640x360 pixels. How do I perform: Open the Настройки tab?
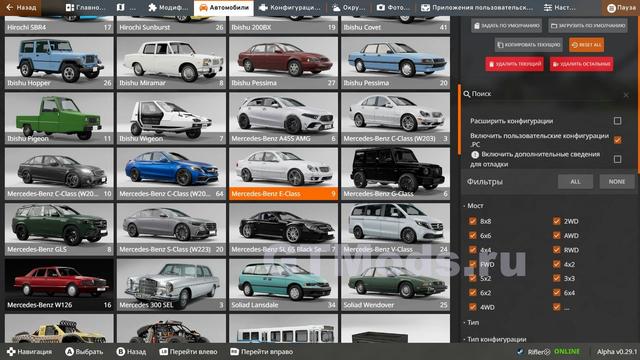click(x=560, y=7)
